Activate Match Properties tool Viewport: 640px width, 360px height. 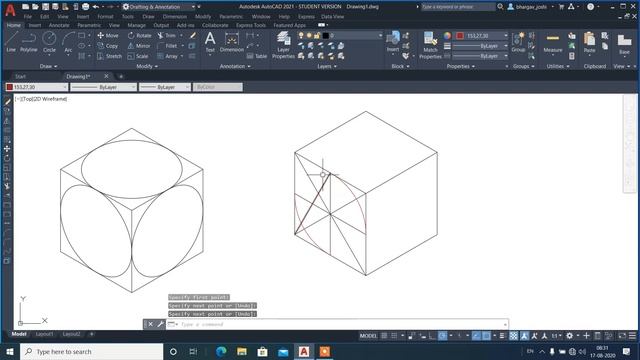tap(430, 45)
